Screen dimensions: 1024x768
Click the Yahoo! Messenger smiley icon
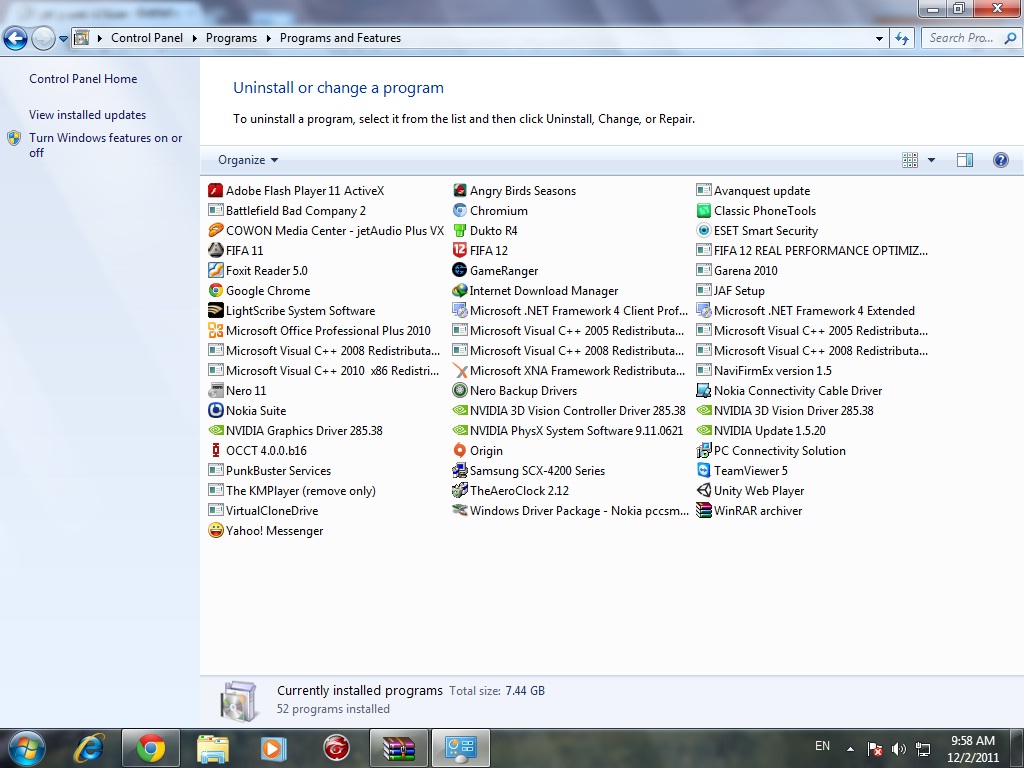[x=216, y=531]
